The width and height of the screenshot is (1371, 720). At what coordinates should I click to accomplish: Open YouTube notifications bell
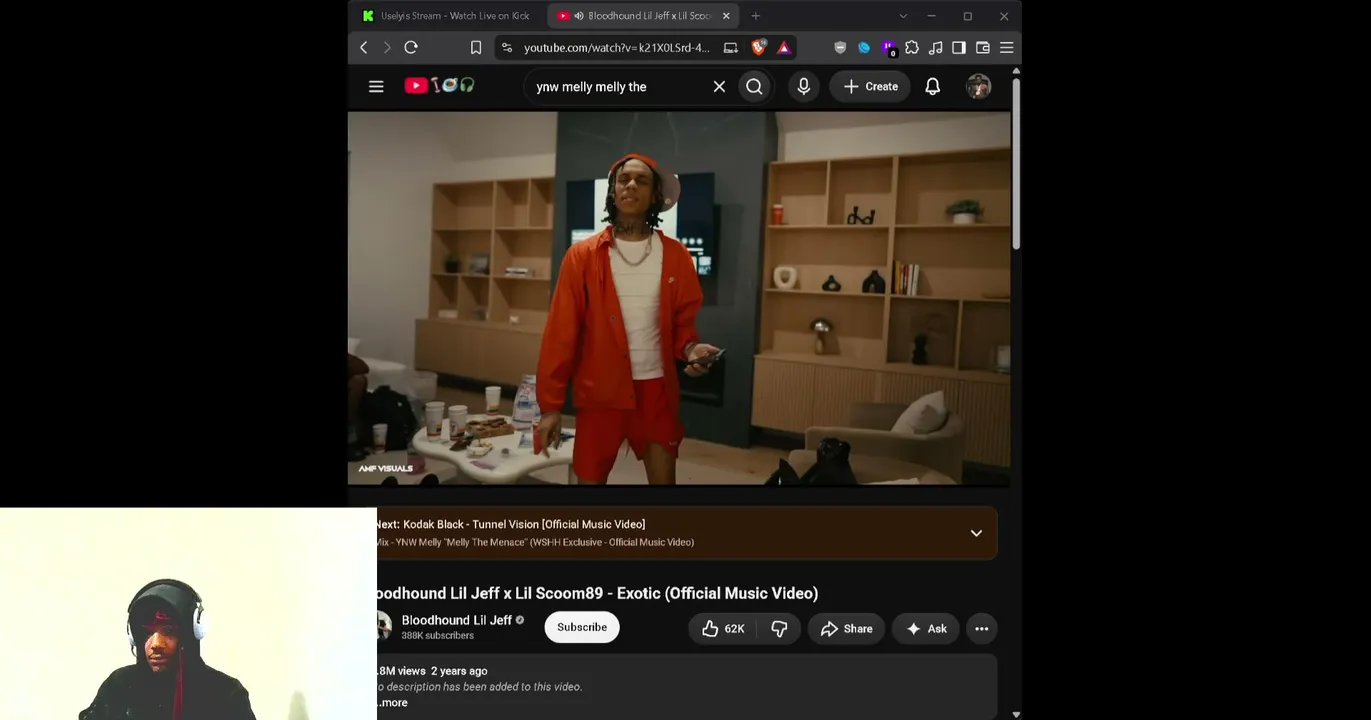[x=932, y=87]
